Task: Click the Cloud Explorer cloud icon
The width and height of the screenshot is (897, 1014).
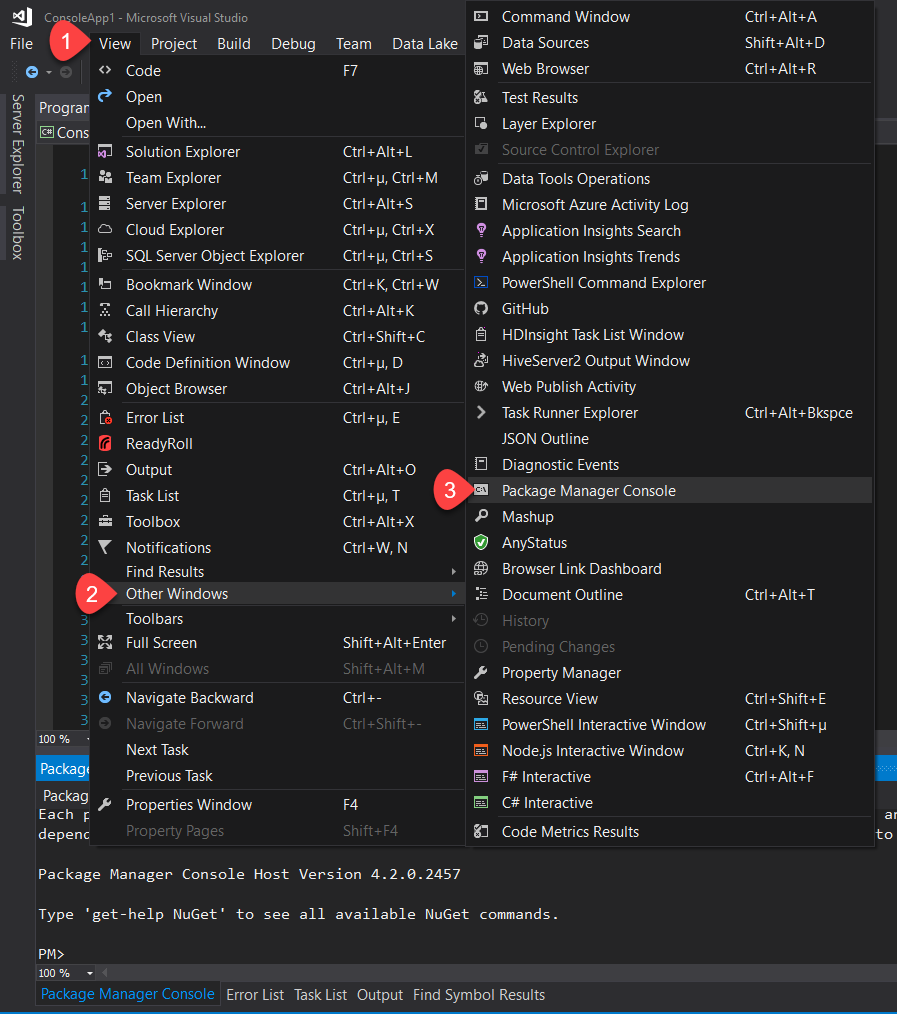Action: coord(106,229)
